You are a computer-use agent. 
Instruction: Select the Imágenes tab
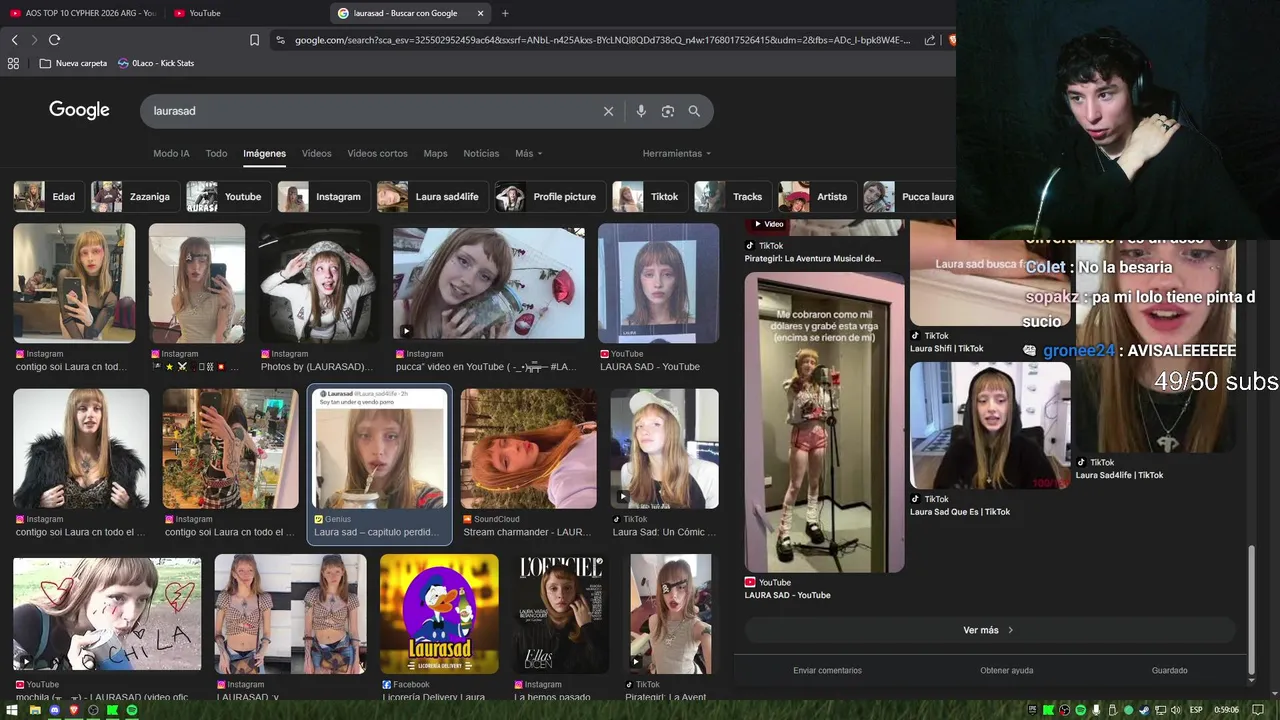tap(264, 153)
